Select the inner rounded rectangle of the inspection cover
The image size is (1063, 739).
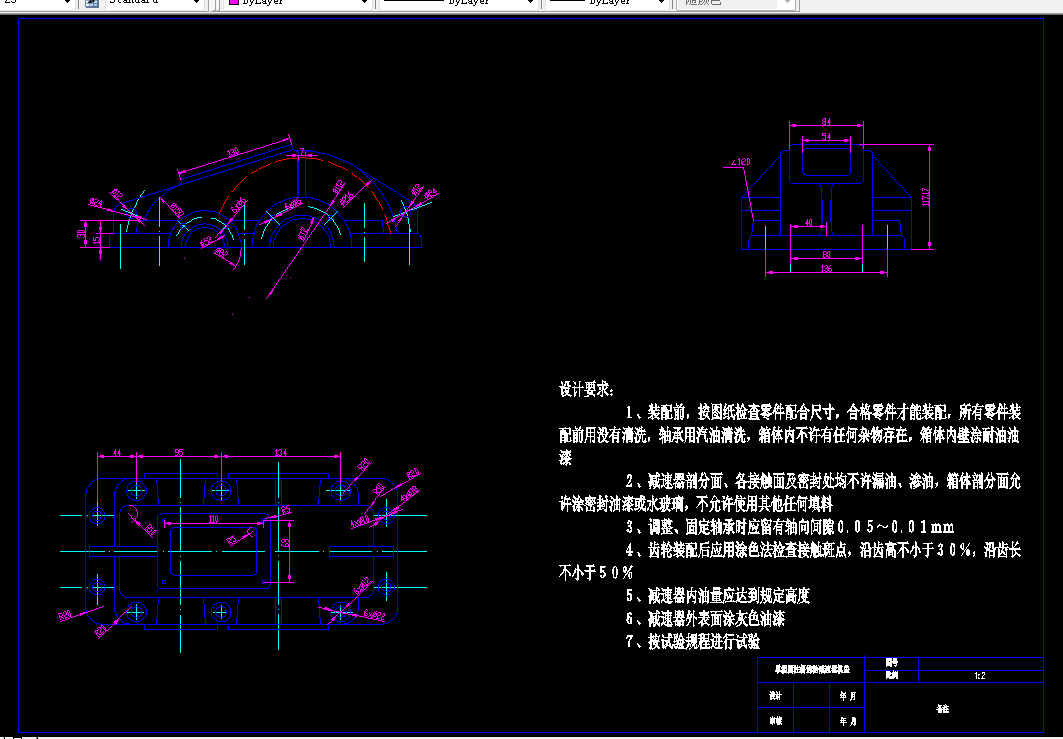(x=213, y=551)
